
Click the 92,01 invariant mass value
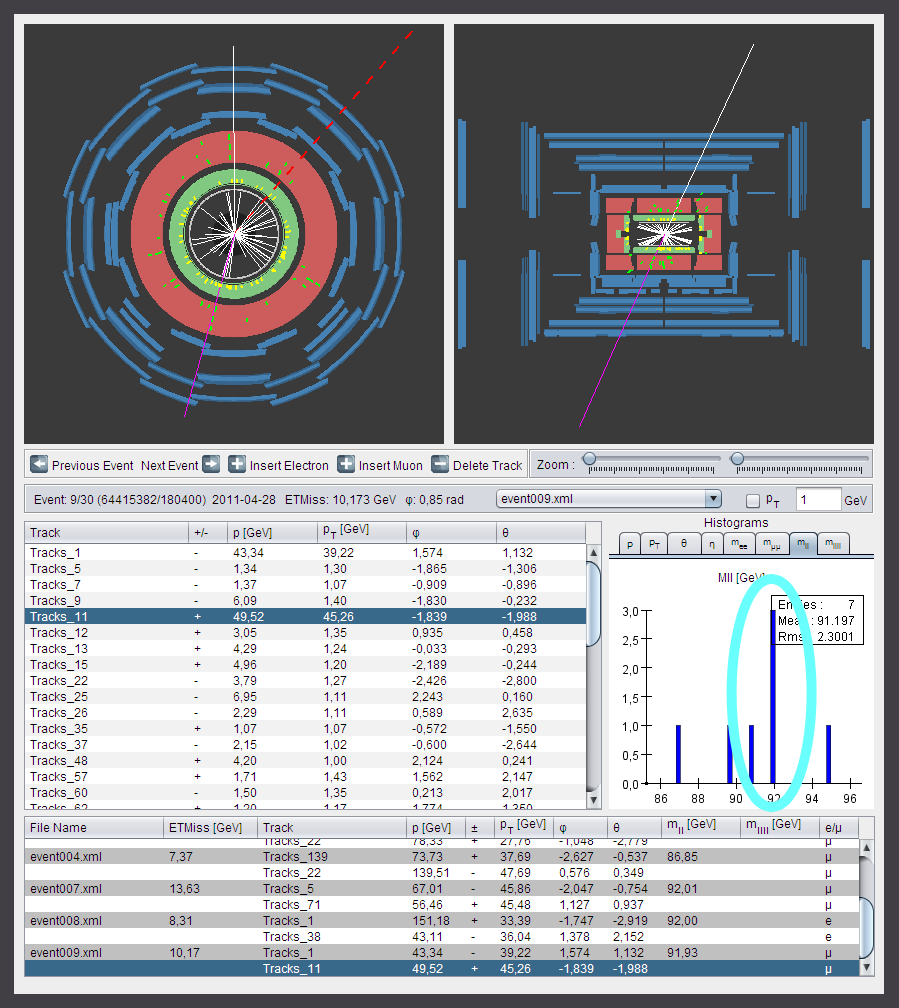[x=682, y=889]
